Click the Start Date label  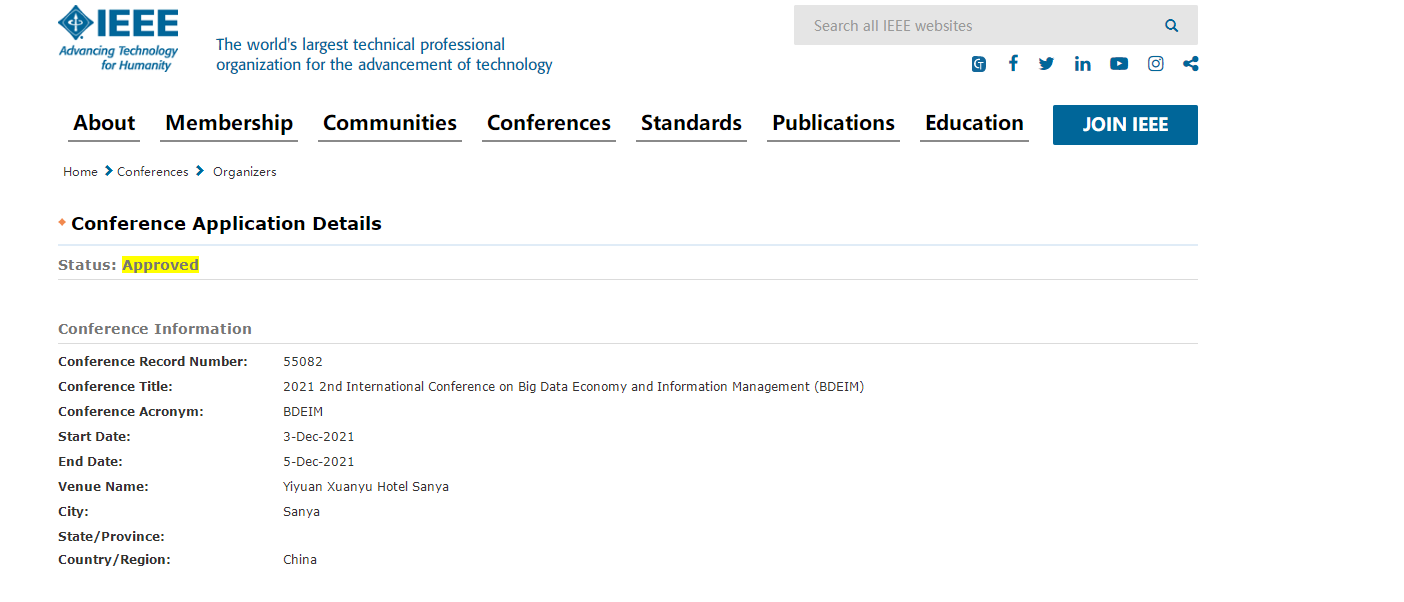coord(94,437)
